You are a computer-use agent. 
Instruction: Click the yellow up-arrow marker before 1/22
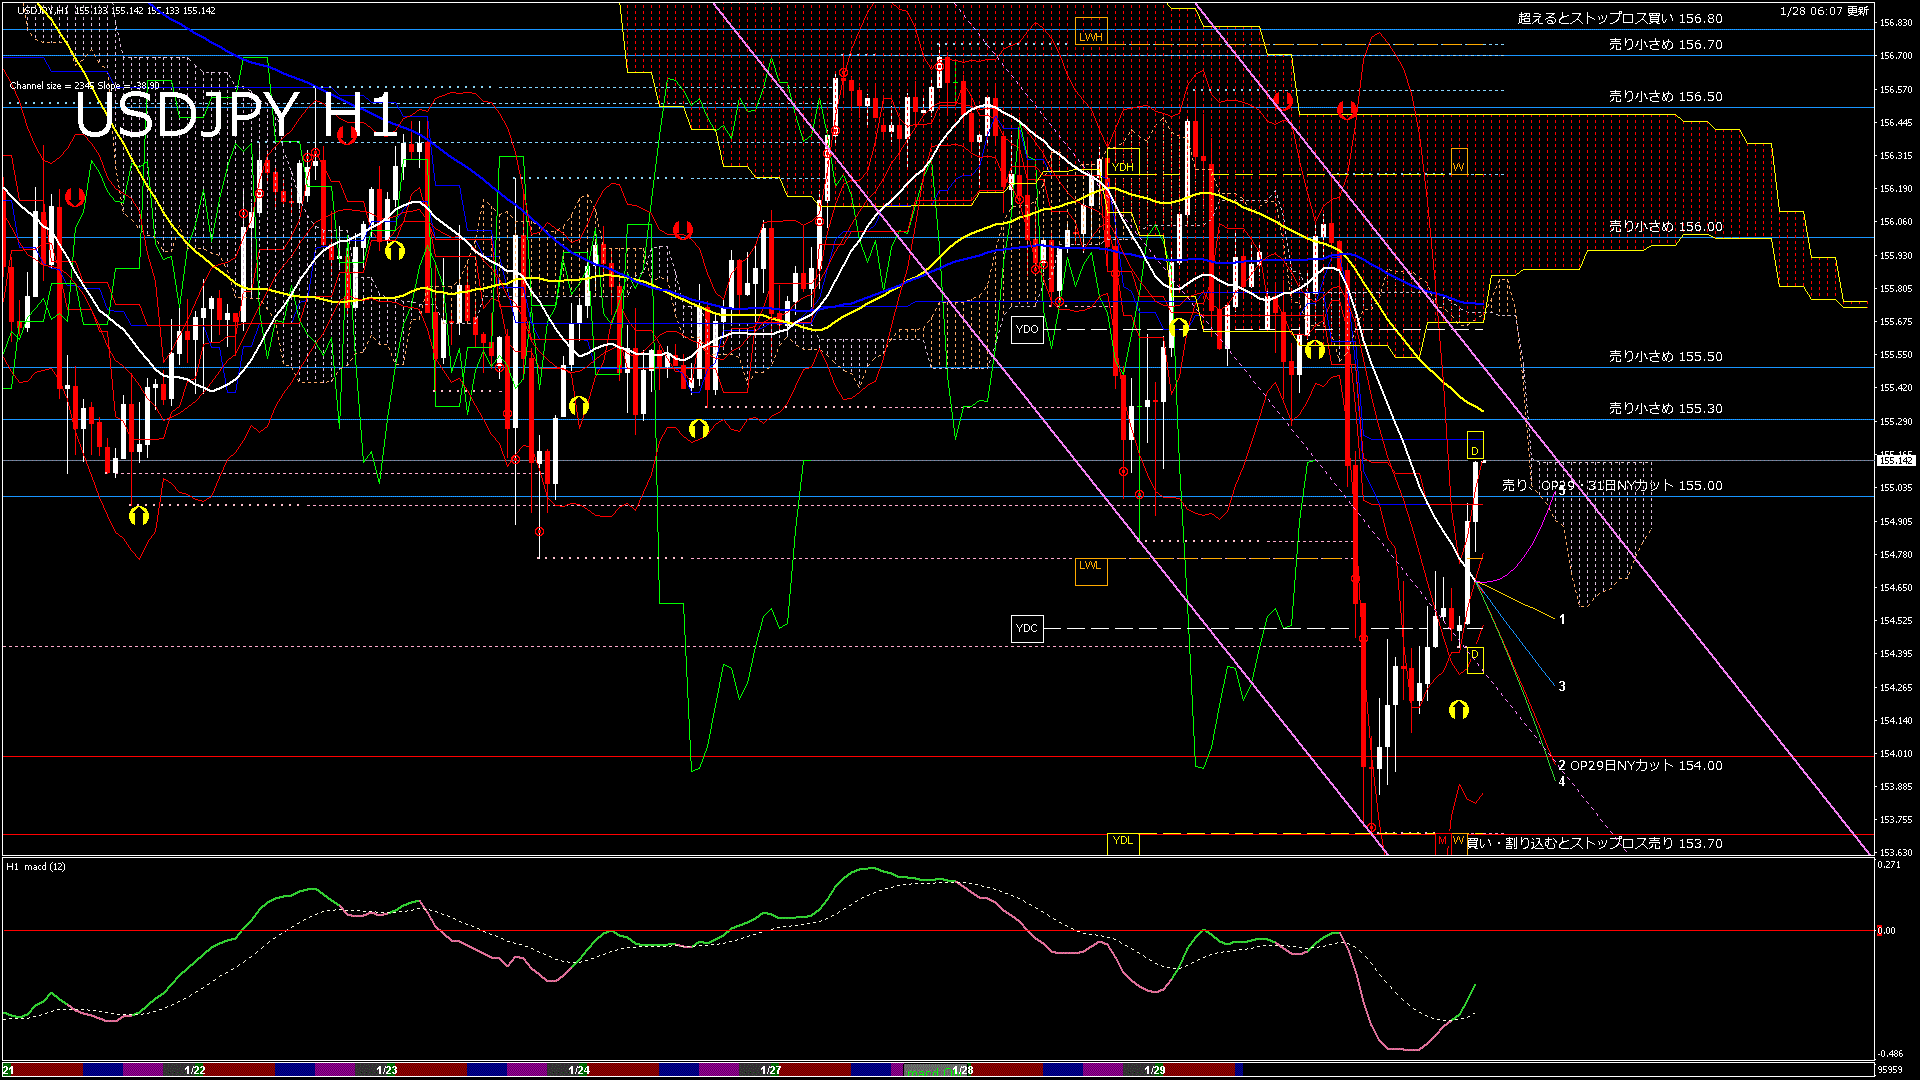click(139, 516)
